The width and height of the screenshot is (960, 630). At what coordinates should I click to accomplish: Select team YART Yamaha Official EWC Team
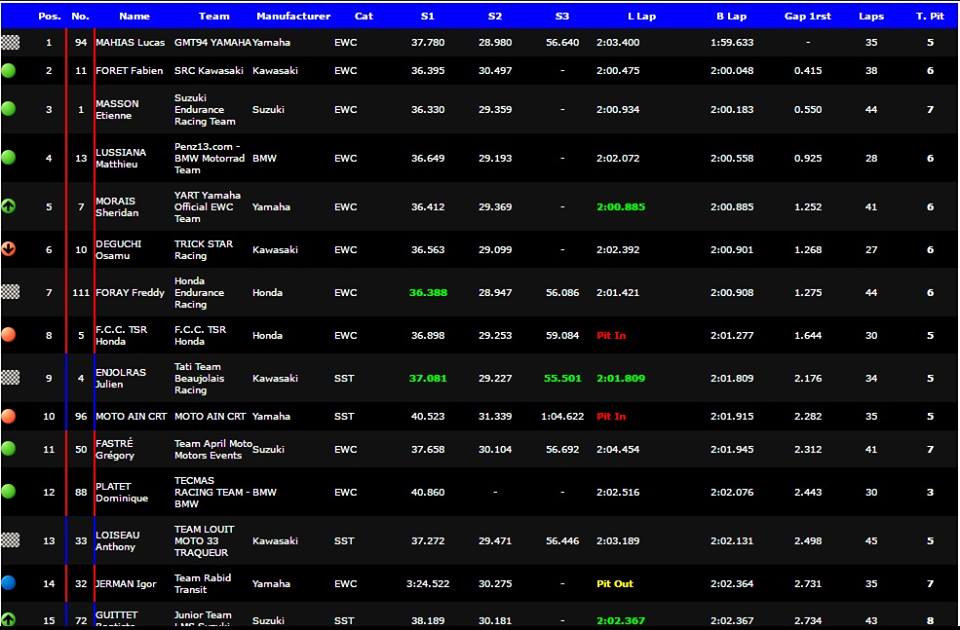pos(207,207)
